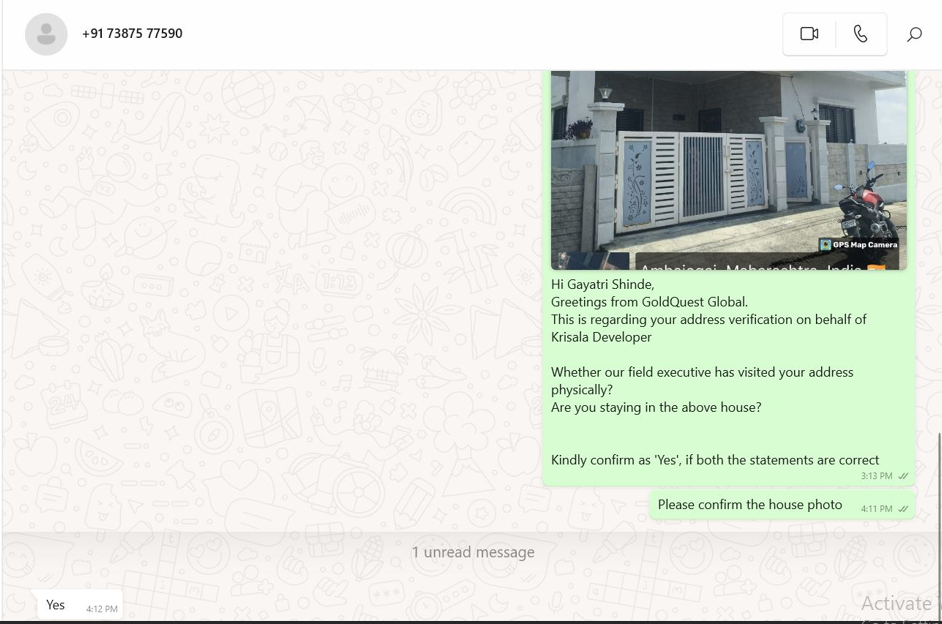Image resolution: width=942 pixels, height=624 pixels.
Task: Click the read ticks next to 4:11 PM
Action: [x=902, y=509]
